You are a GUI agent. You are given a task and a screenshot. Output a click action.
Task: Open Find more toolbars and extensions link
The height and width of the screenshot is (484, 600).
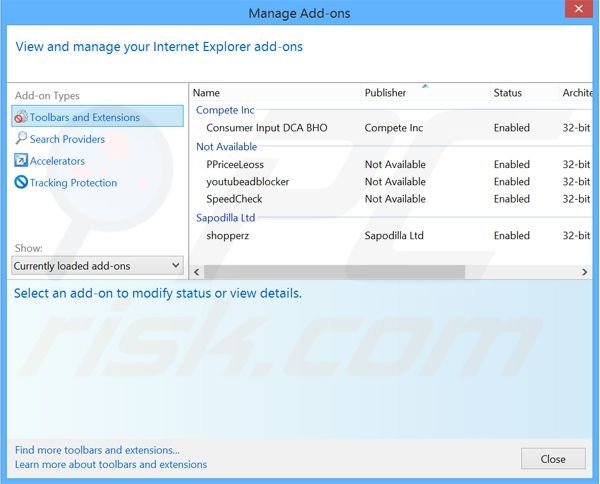(x=97, y=450)
